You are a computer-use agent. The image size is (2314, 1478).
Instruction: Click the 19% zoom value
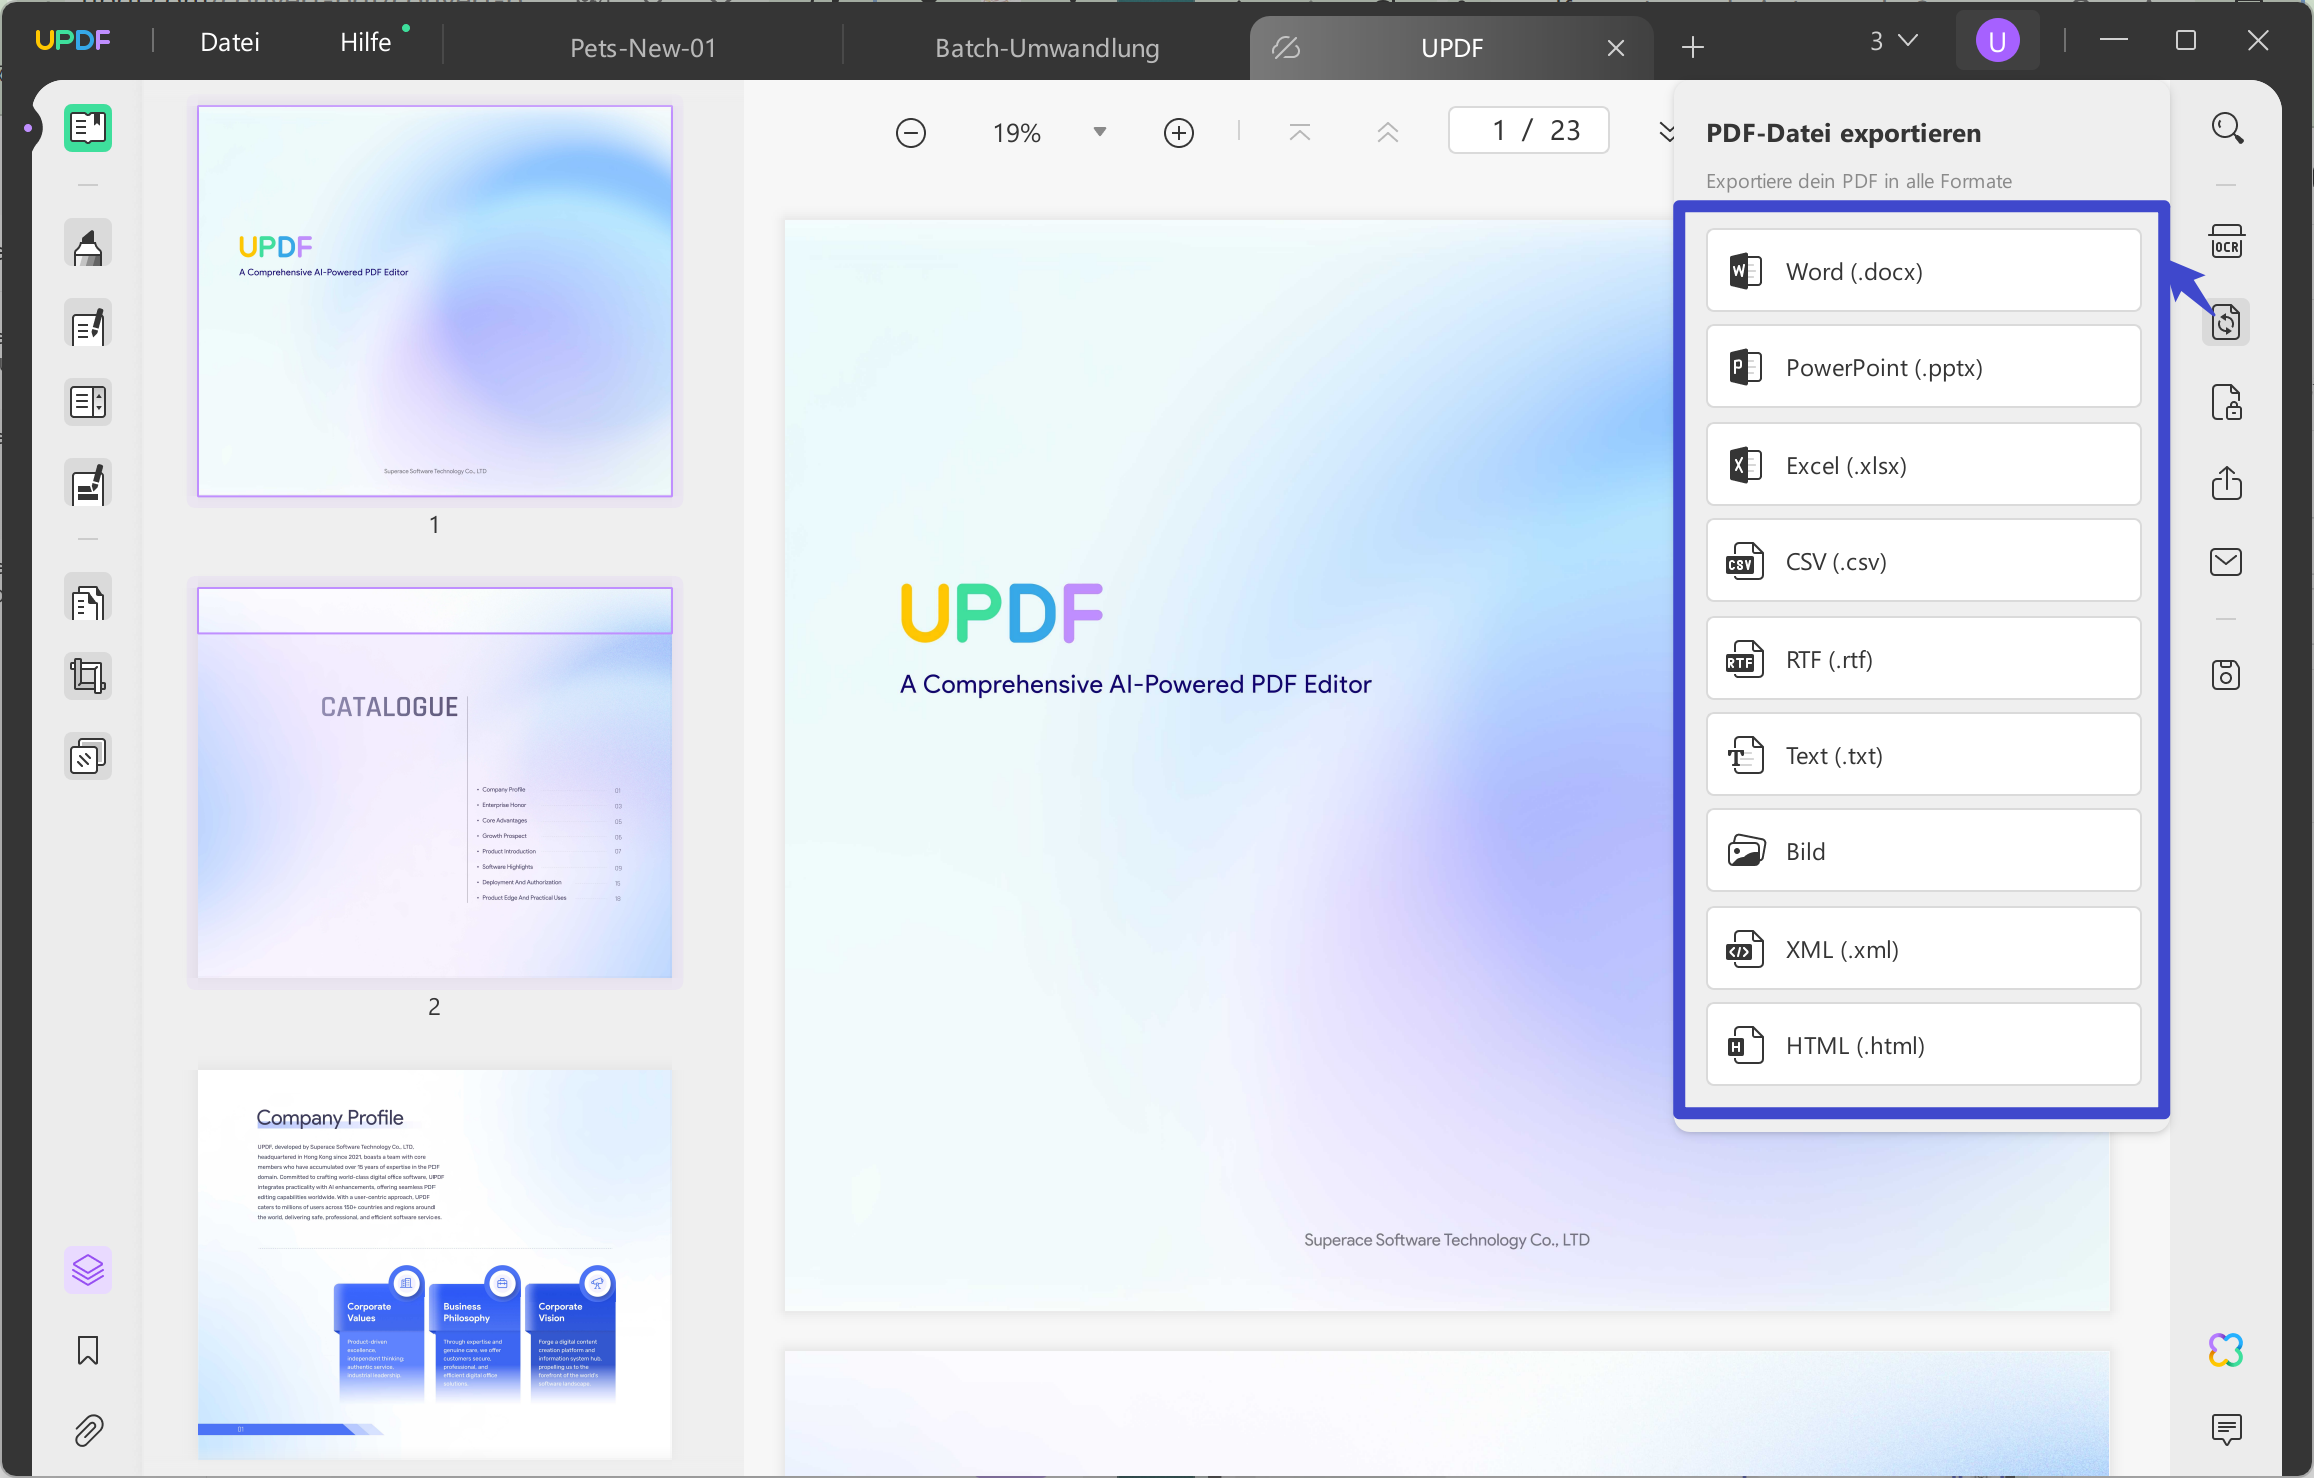pyautogui.click(x=1017, y=133)
